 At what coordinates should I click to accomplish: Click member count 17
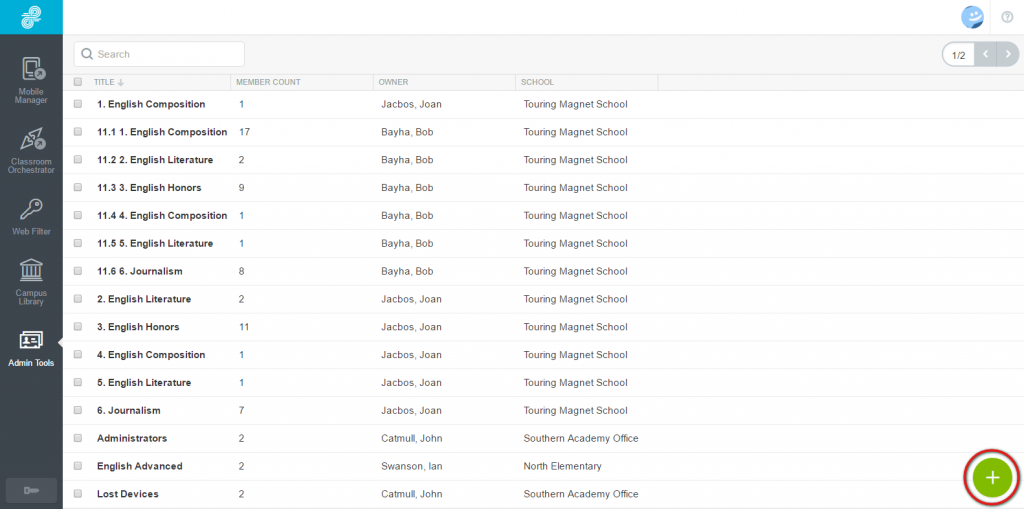point(244,132)
